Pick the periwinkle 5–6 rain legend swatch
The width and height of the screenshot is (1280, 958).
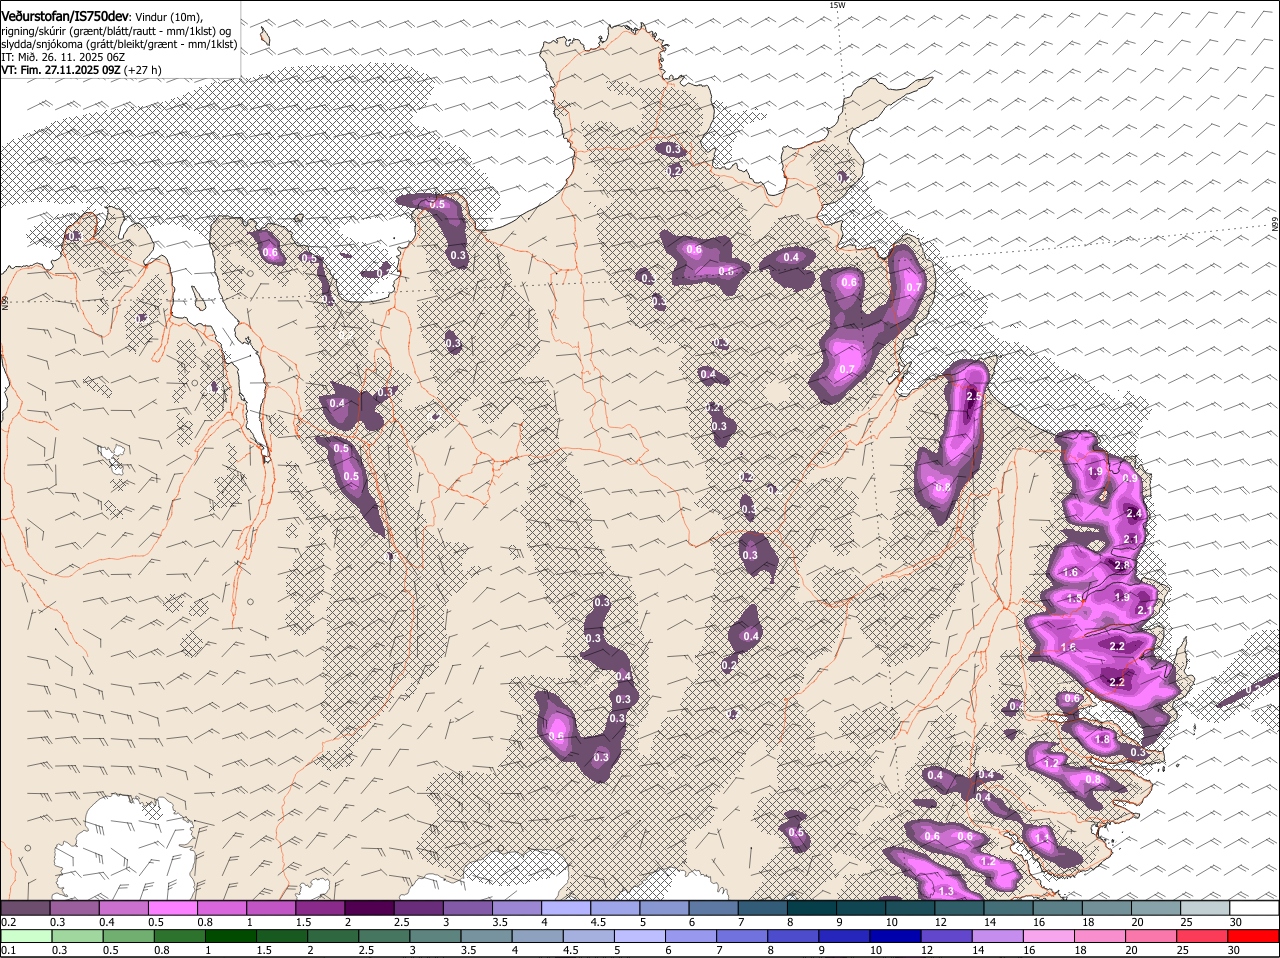pos(640,936)
